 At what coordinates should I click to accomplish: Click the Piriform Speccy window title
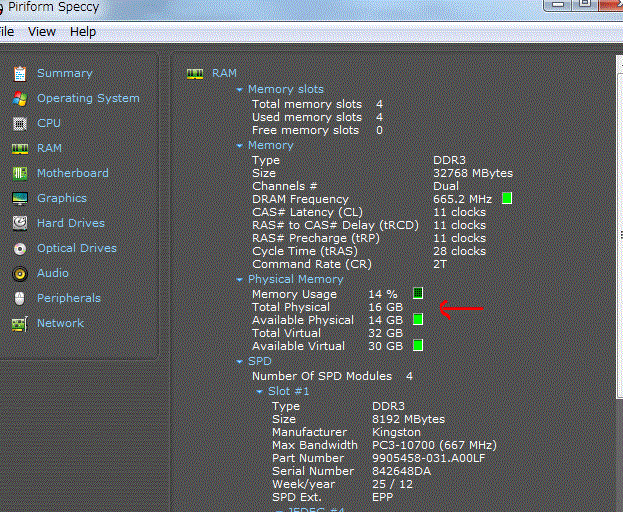pos(54,7)
